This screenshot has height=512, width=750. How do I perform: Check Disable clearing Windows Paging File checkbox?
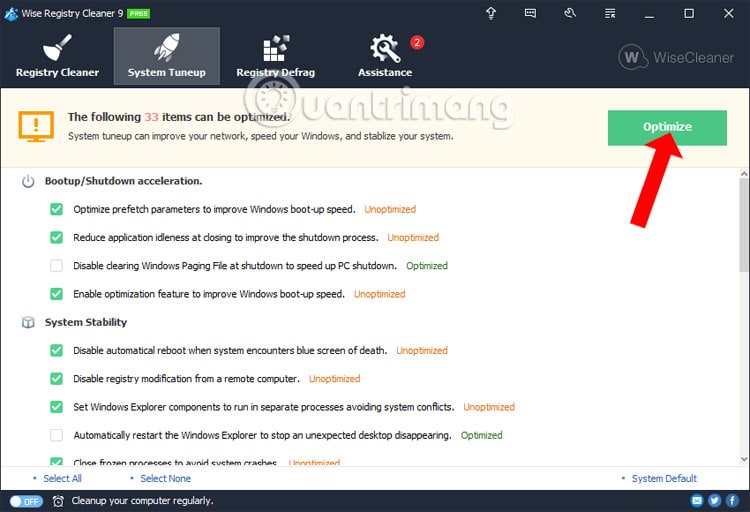point(56,266)
